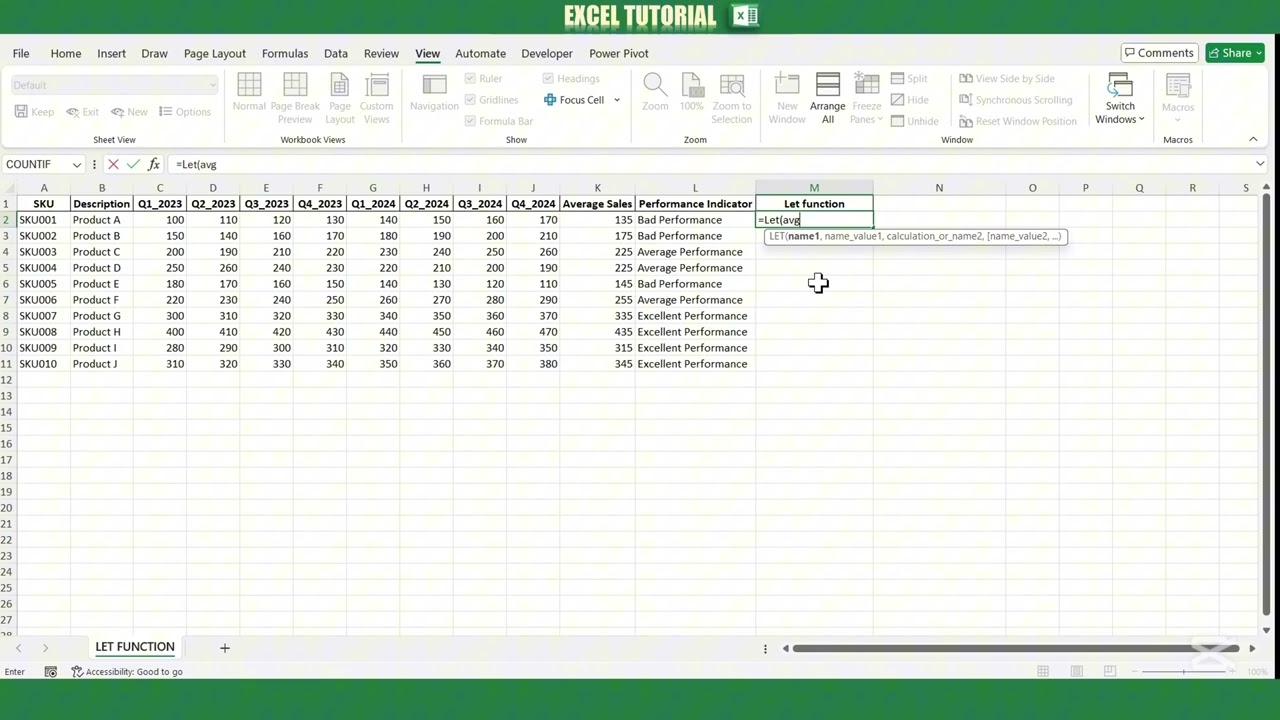Open the File menu
This screenshot has width=1280, height=720.
pyautogui.click(x=21, y=53)
